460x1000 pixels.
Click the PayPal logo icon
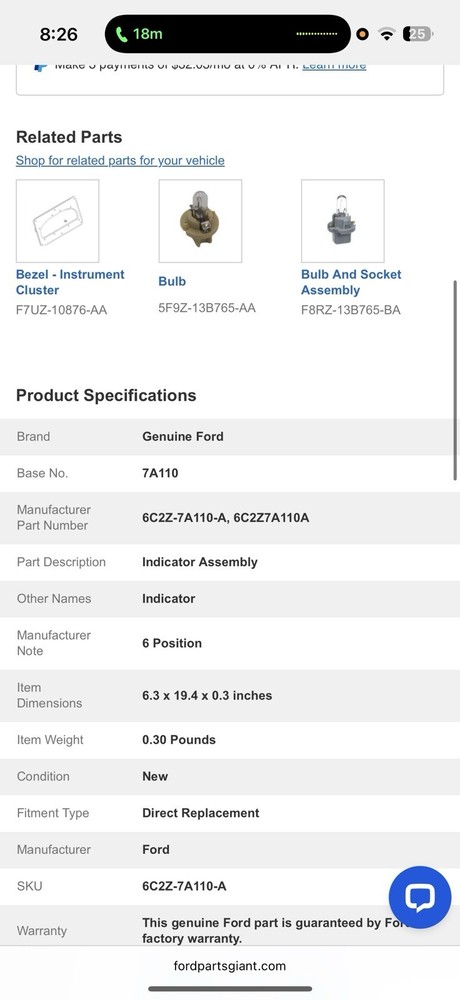pyautogui.click(x=40, y=66)
